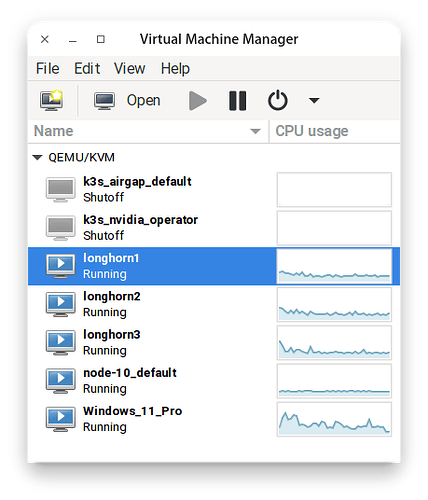Click the node-10_default CPU usage graph

334,381
